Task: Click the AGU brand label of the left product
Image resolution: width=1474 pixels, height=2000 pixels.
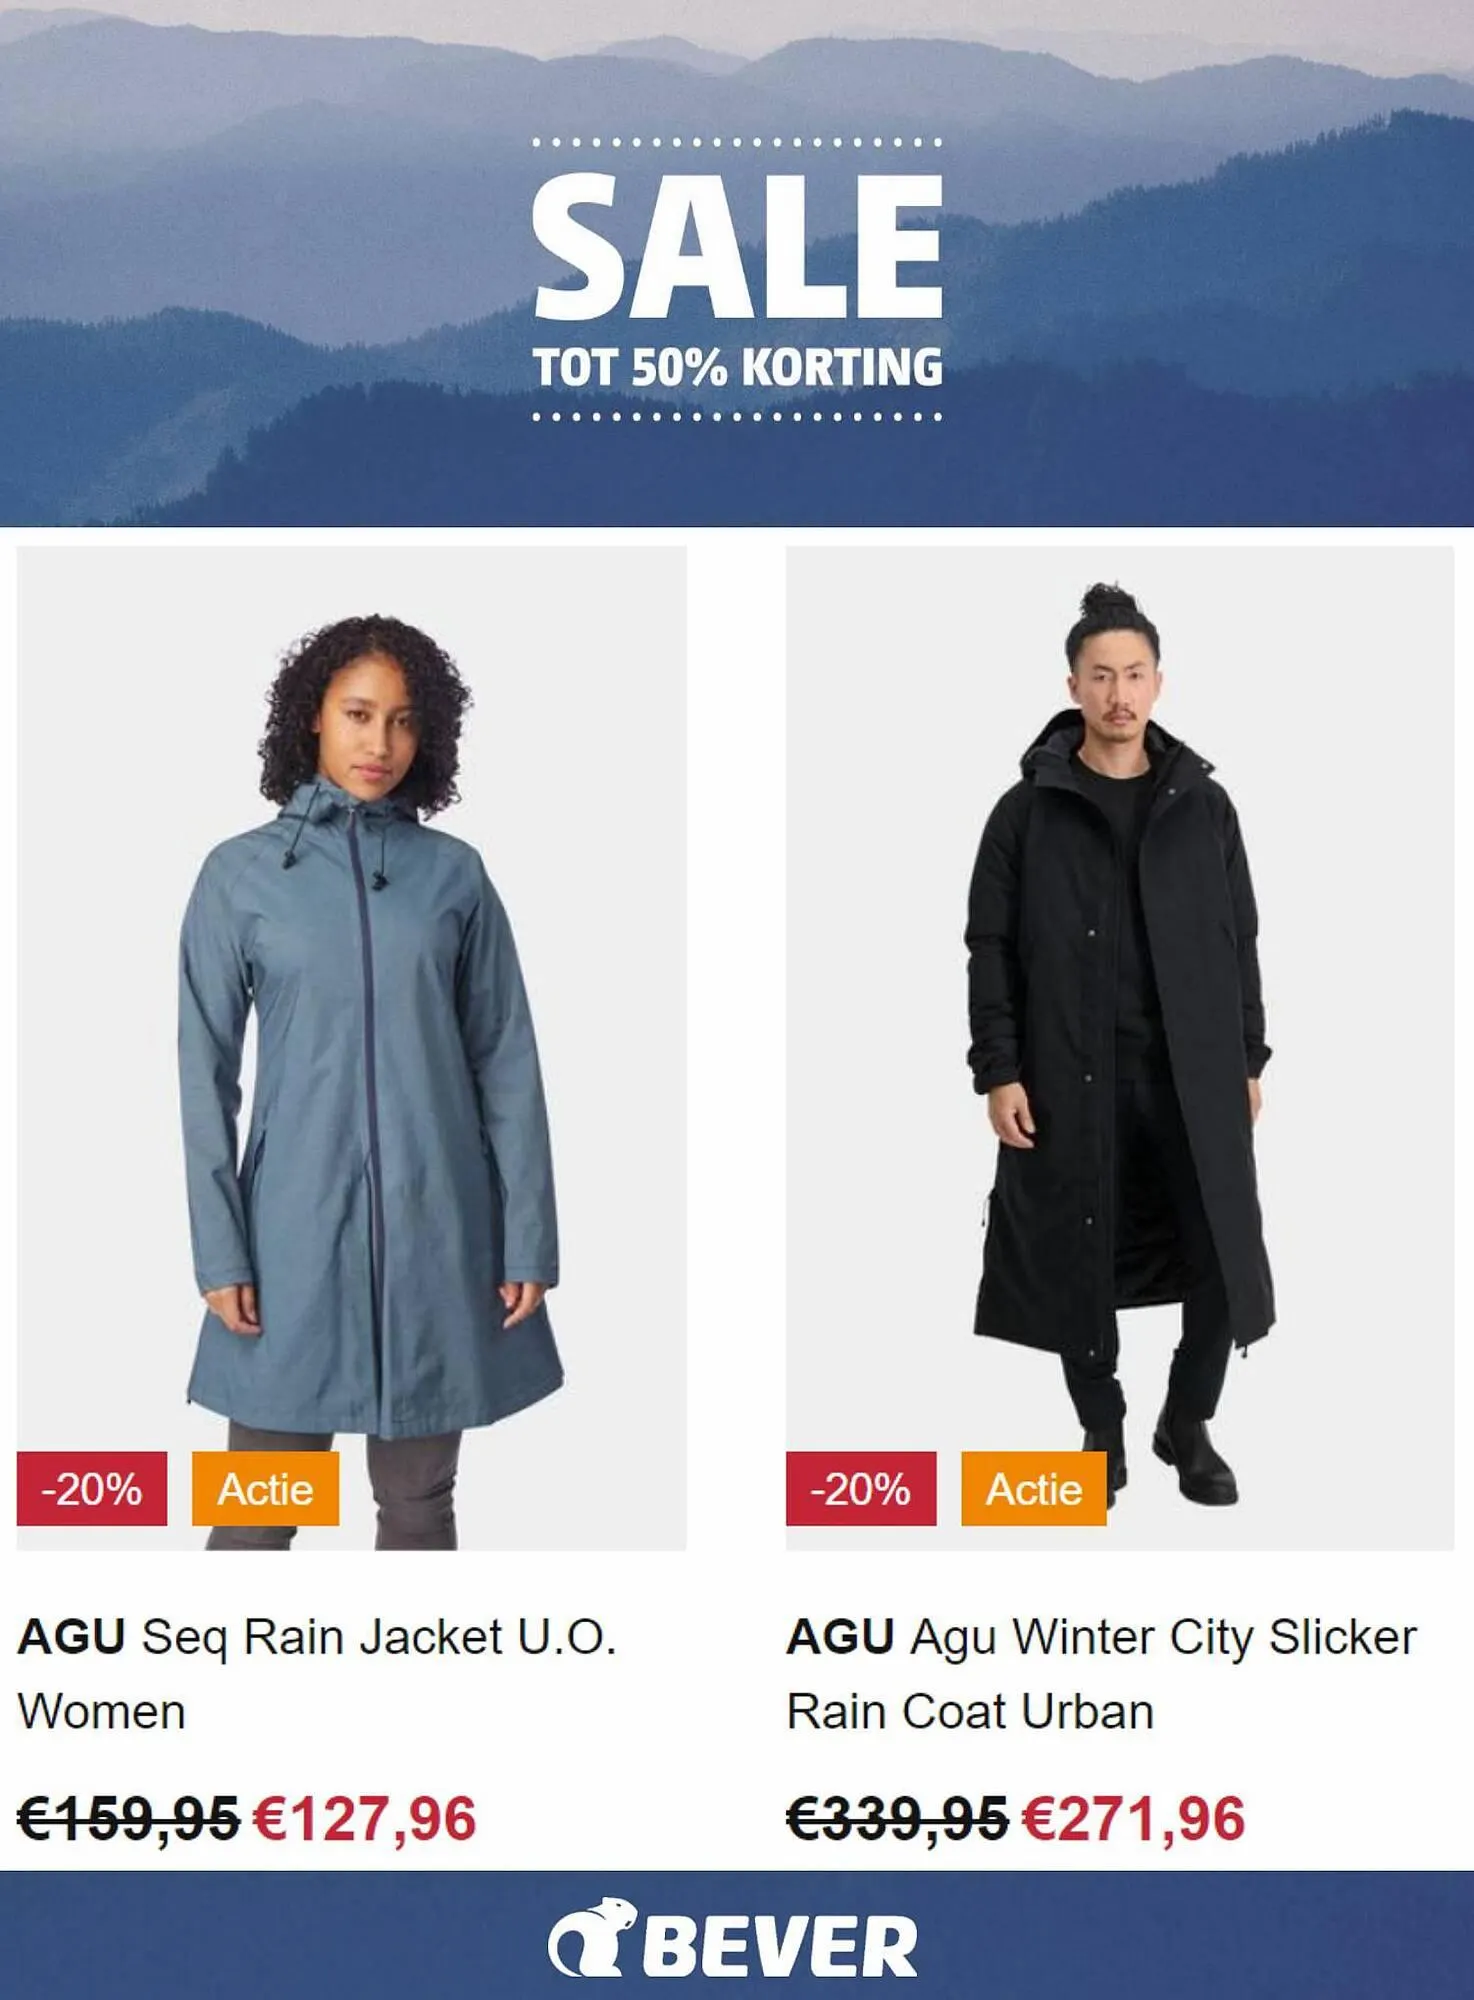Action: pos(71,1638)
